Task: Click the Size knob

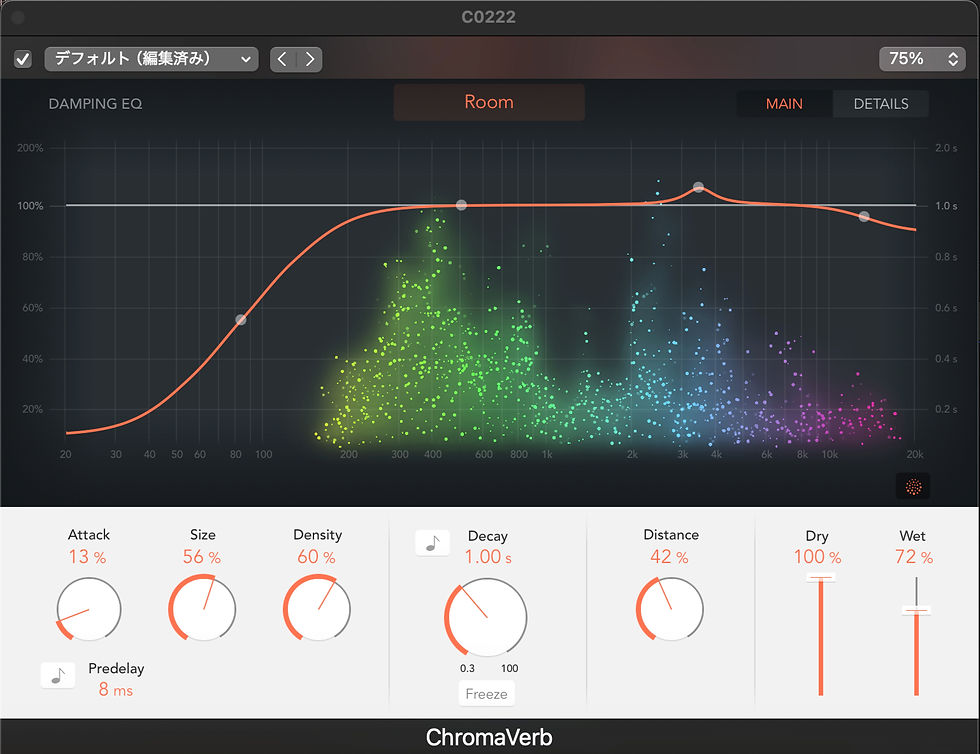Action: (x=202, y=609)
